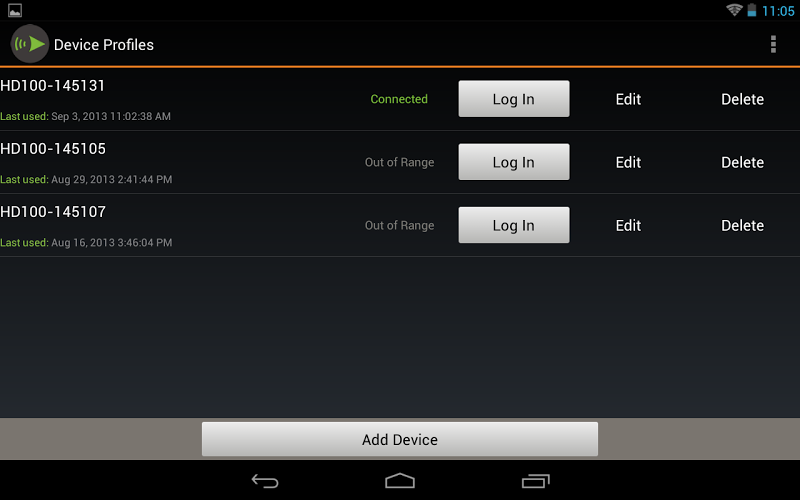Delete the HD100-145105 profile
The width and height of the screenshot is (800, 500).
pyautogui.click(x=742, y=162)
